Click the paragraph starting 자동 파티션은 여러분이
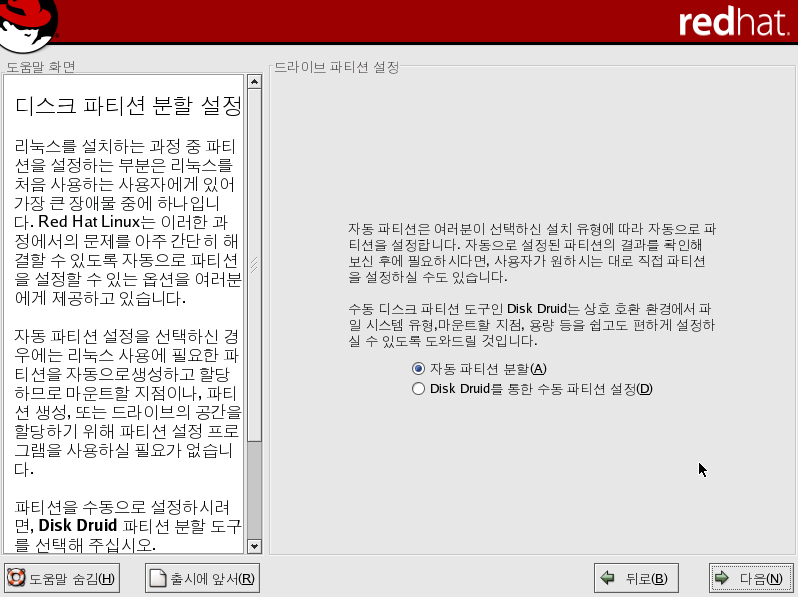This screenshot has width=798, height=597. tap(532, 253)
